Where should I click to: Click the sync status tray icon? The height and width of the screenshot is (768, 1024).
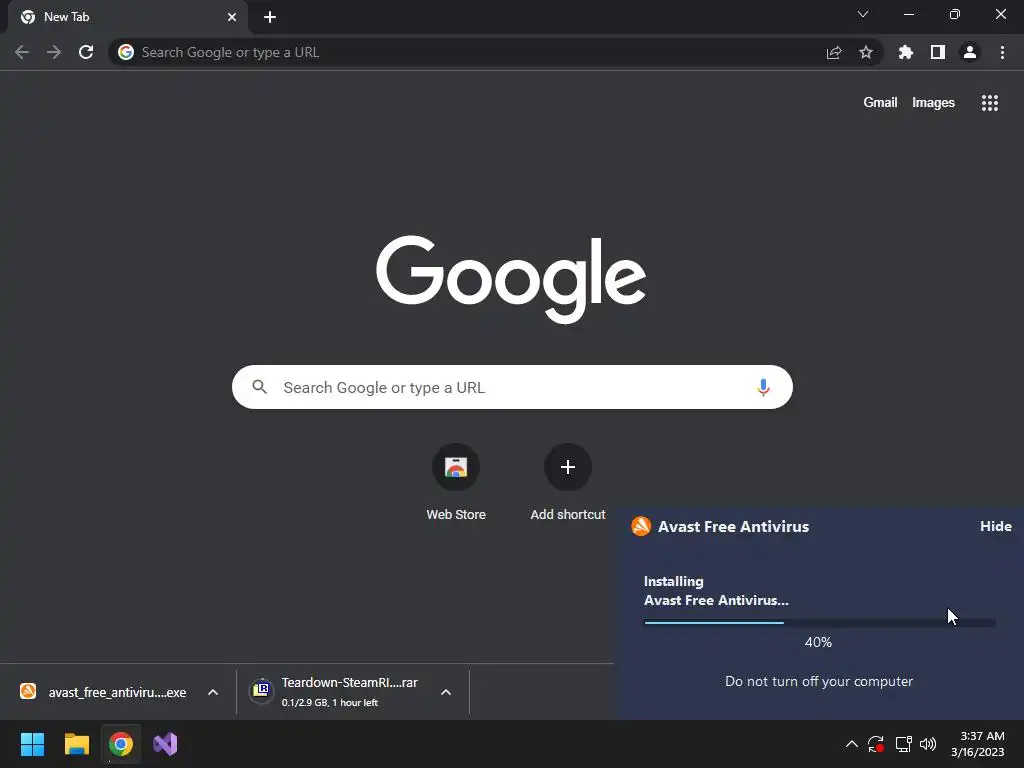[876, 744]
